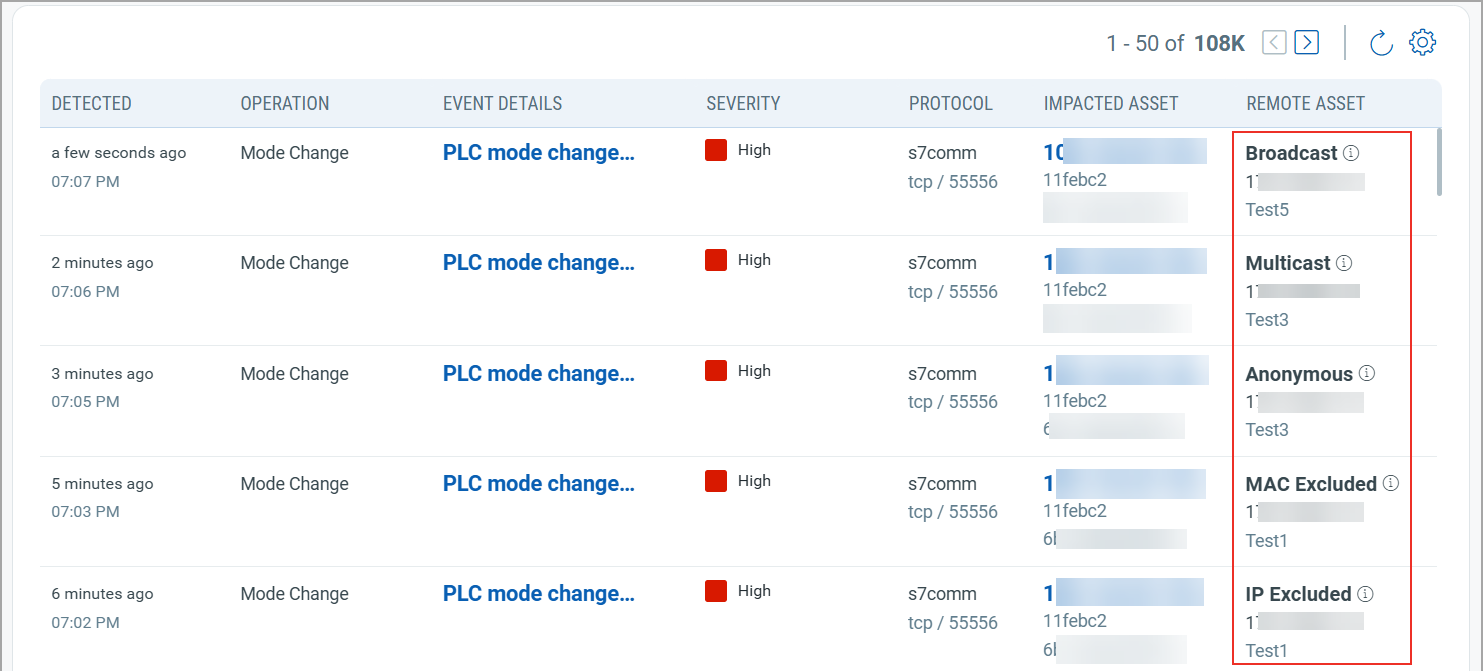Open the first PLC mode change event link

pyautogui.click(x=538, y=153)
